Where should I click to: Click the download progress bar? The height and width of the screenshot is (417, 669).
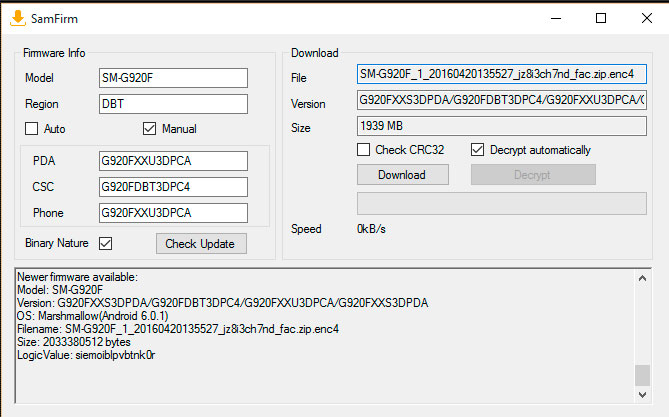click(501, 203)
